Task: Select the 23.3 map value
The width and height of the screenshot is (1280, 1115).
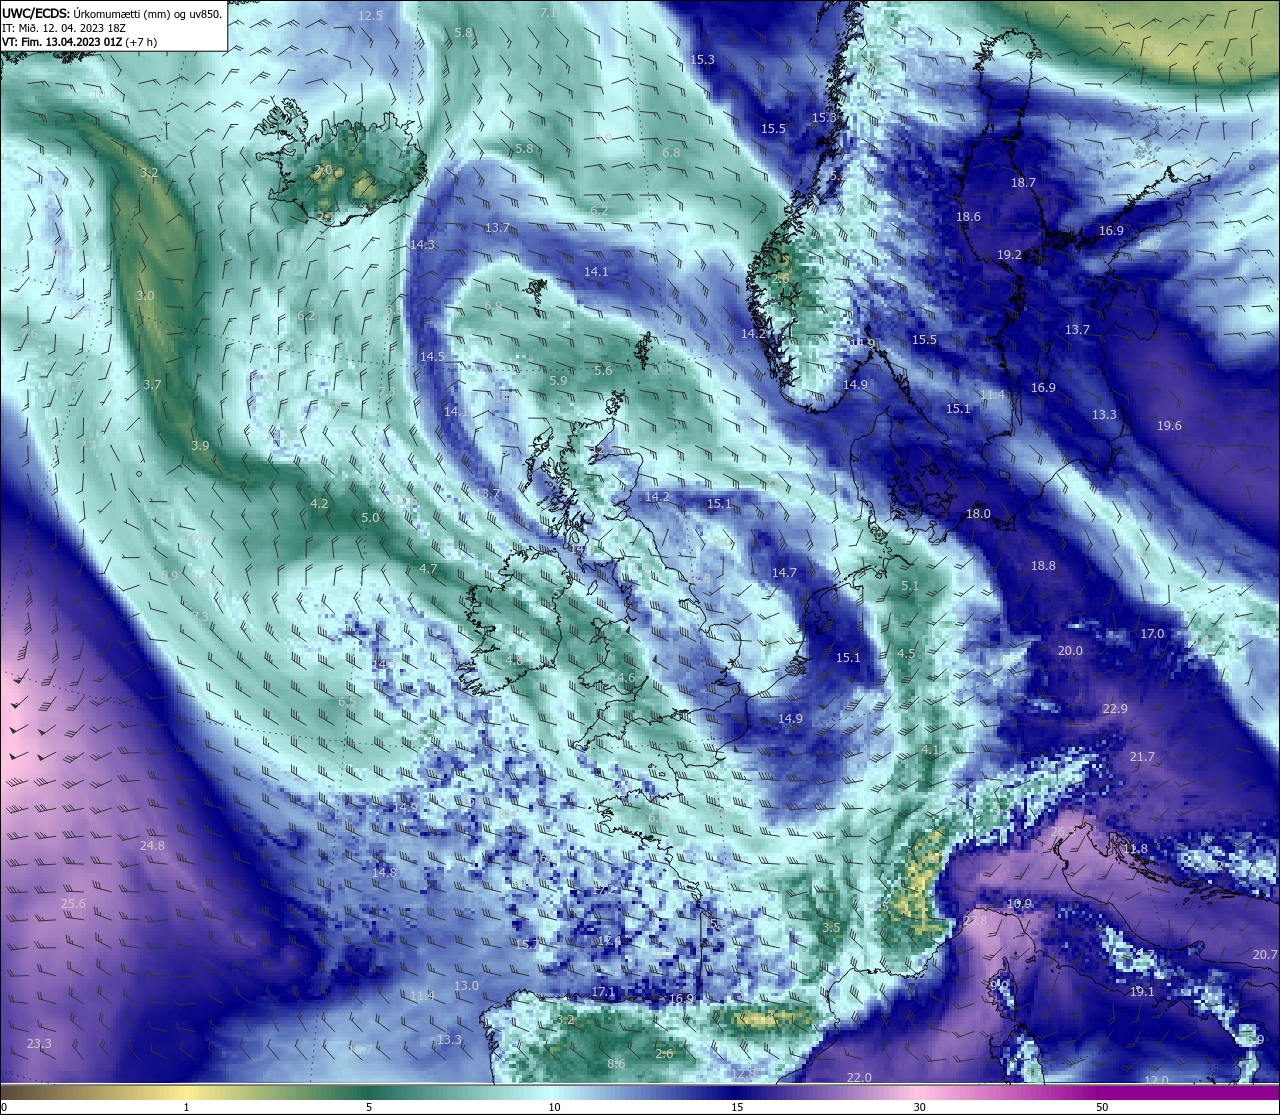Action: (x=39, y=1044)
